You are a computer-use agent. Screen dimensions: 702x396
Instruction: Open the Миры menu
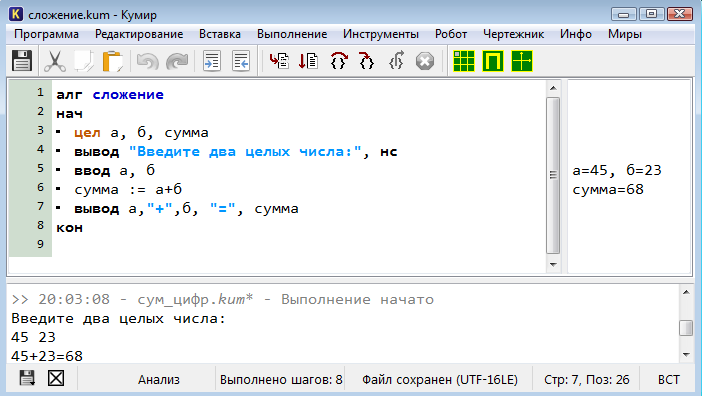[x=625, y=34]
